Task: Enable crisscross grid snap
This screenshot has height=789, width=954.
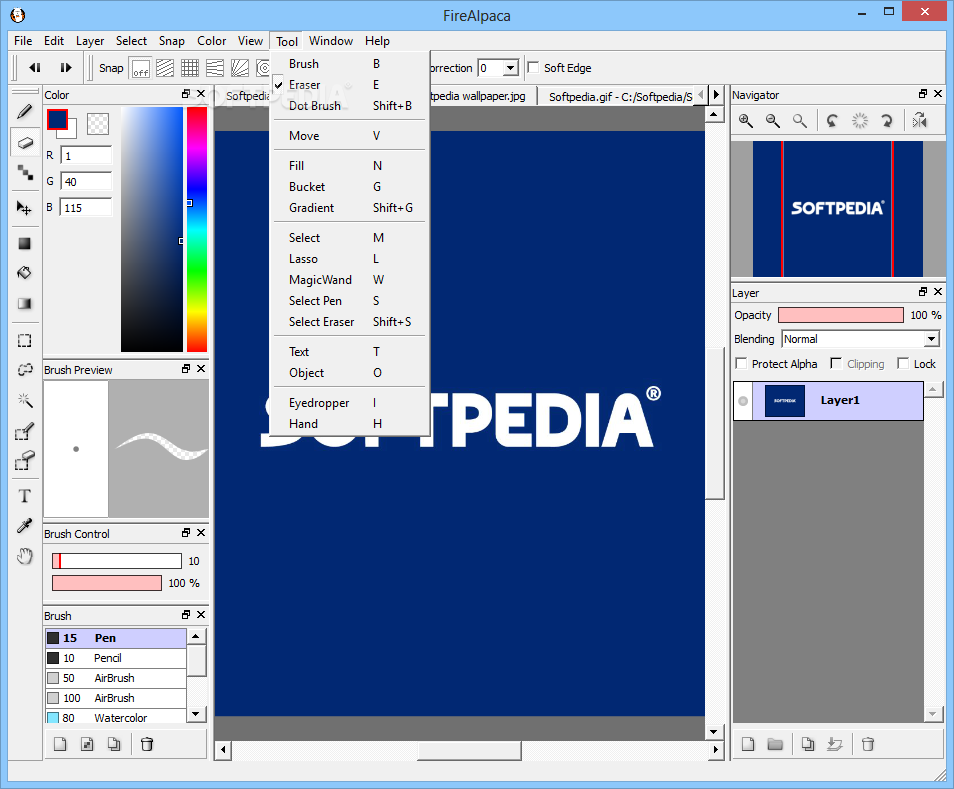Action: tap(190, 68)
